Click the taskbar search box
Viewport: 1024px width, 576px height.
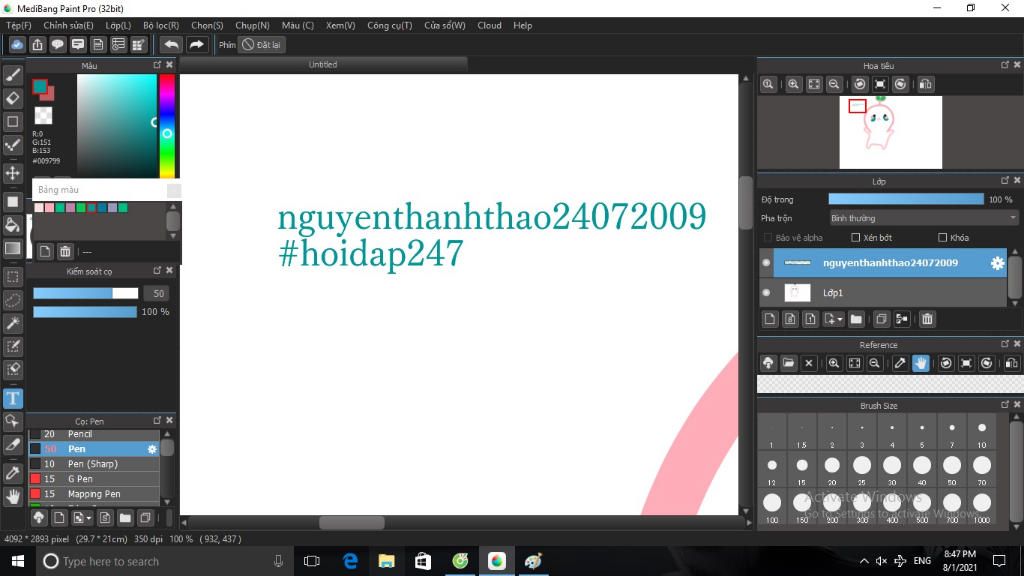[x=163, y=561]
